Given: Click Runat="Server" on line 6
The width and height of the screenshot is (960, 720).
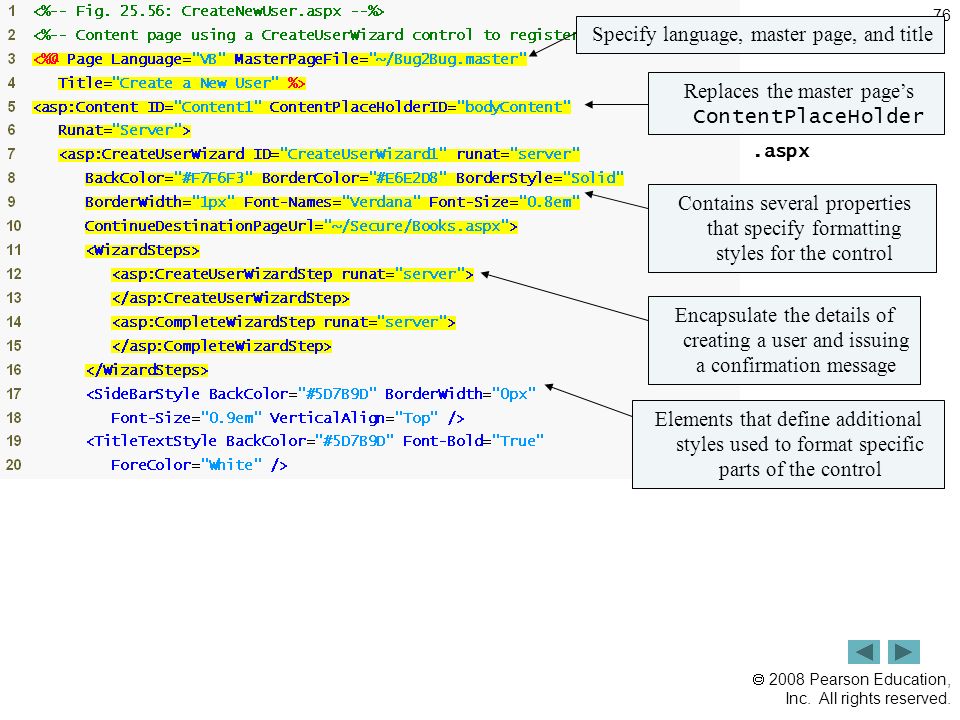Looking at the screenshot, I should [x=124, y=130].
